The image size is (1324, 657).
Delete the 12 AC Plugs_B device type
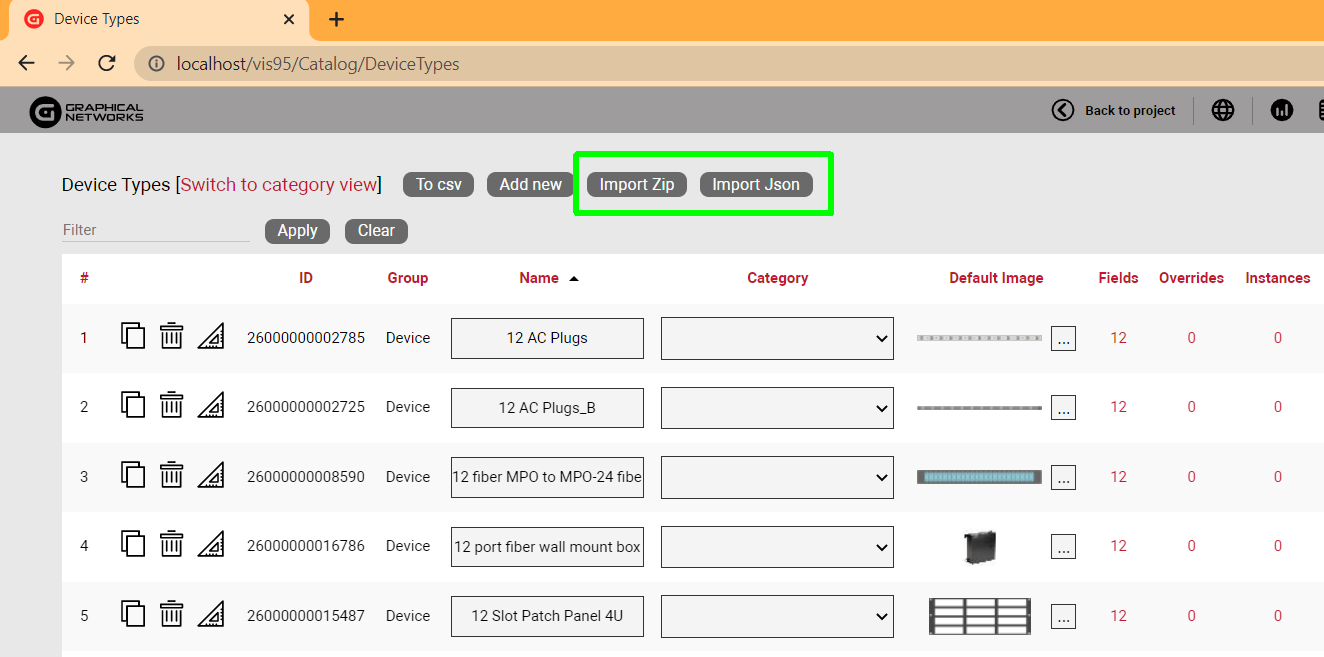172,405
